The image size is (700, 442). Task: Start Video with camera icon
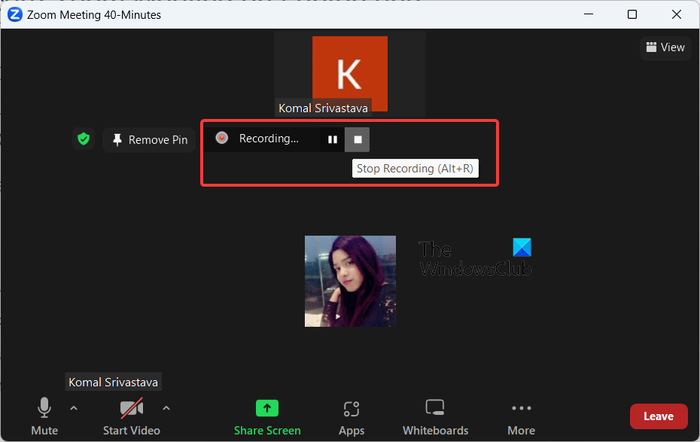(x=131, y=416)
